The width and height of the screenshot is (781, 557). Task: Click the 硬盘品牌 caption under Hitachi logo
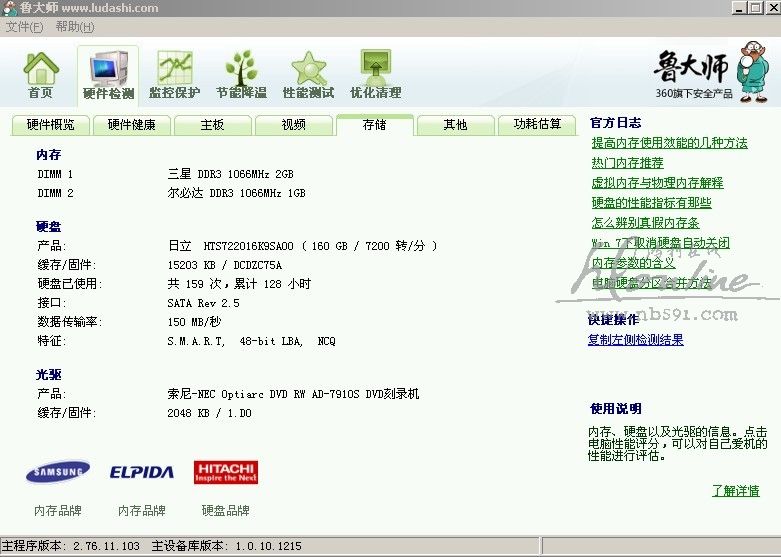coord(226,511)
